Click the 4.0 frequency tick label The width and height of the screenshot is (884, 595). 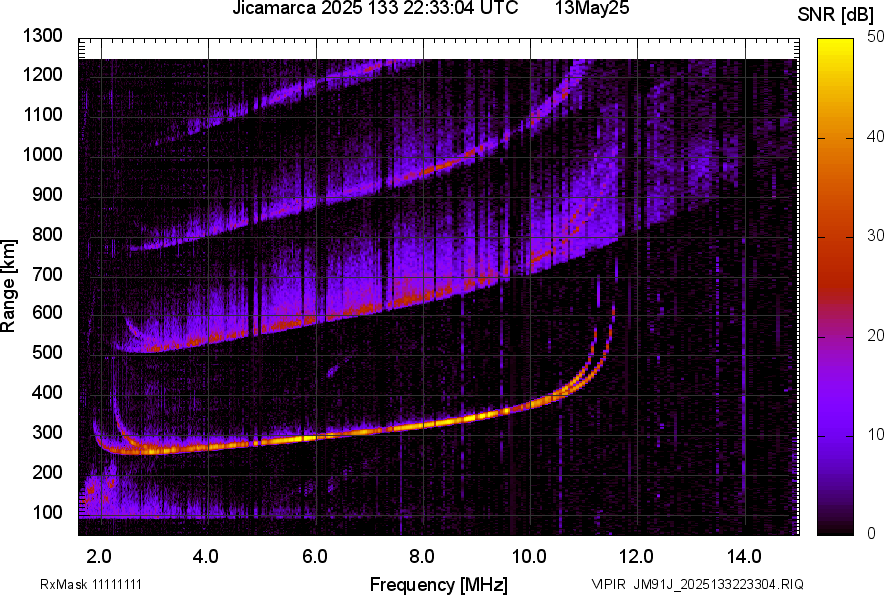click(206, 557)
